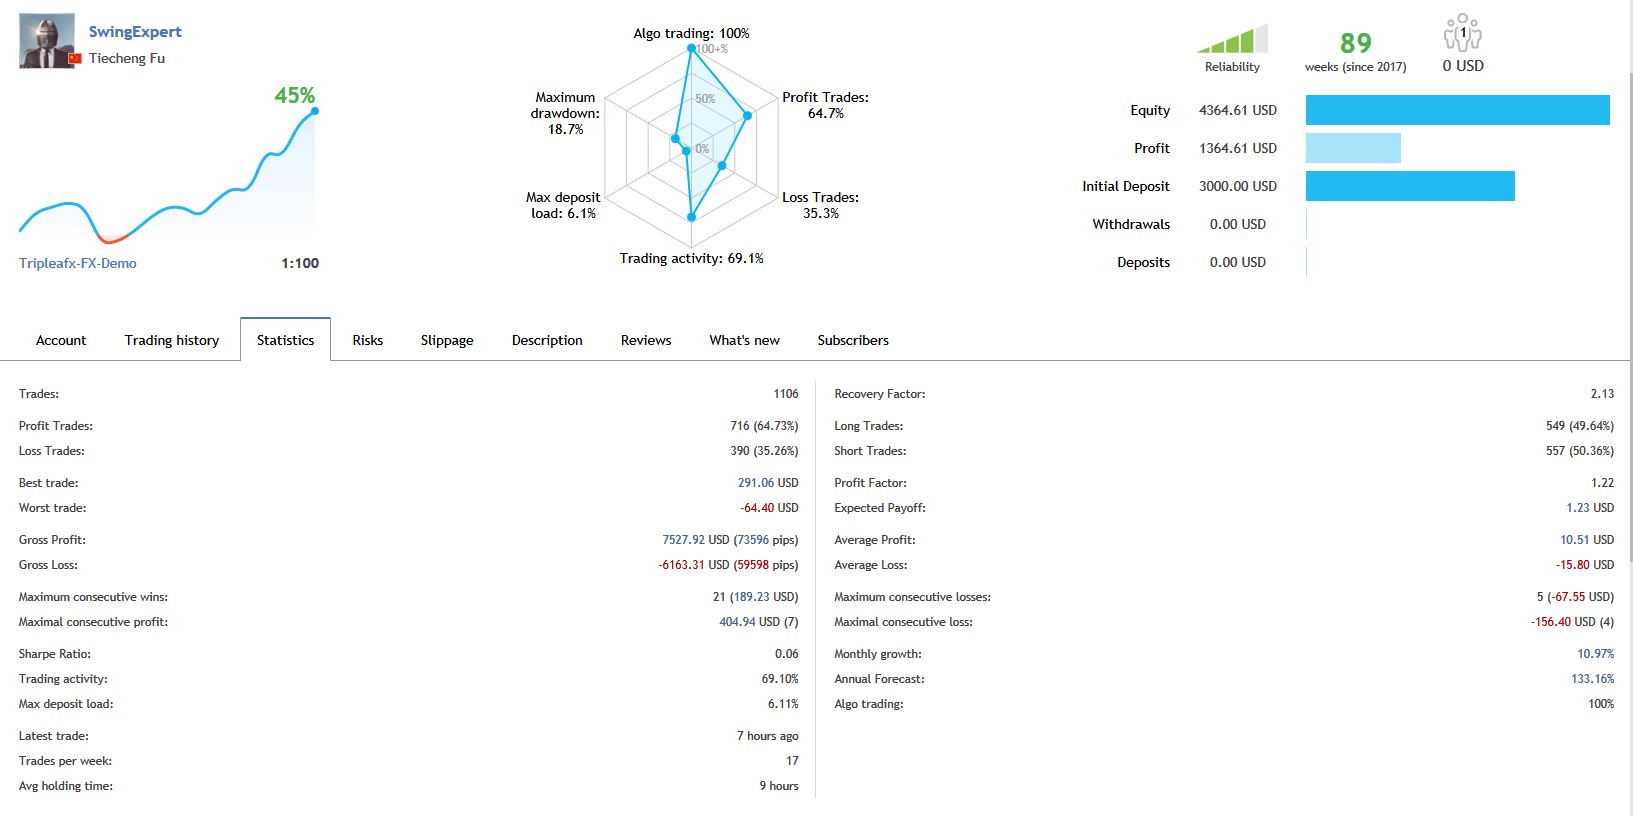The image size is (1633, 816).
Task: Switch to the Account tab
Action: 61,340
